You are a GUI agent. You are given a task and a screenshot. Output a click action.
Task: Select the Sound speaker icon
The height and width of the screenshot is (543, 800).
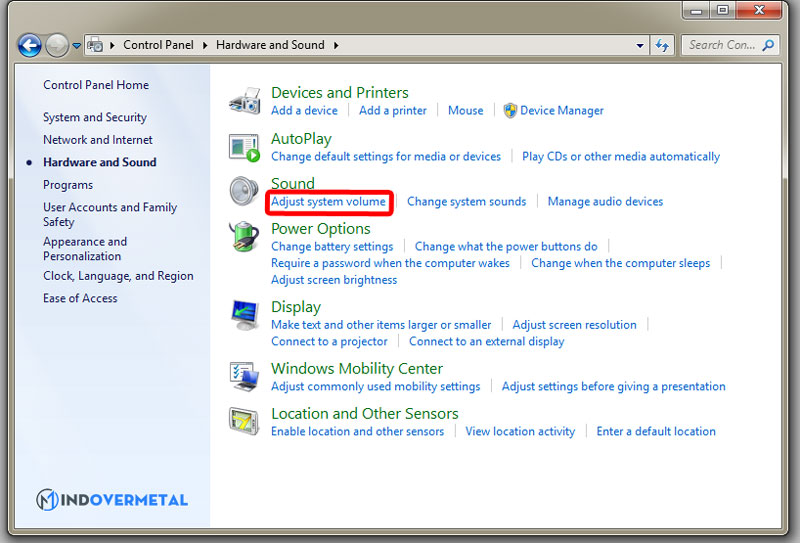(x=244, y=191)
